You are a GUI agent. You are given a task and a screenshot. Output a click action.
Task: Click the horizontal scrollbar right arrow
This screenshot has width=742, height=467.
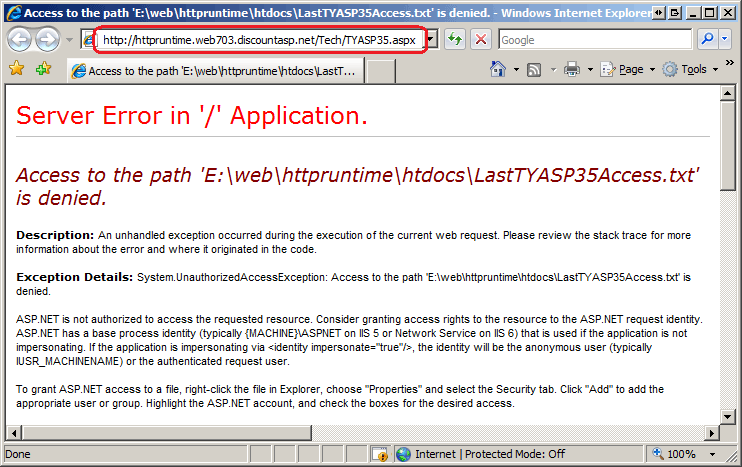(x=711, y=432)
